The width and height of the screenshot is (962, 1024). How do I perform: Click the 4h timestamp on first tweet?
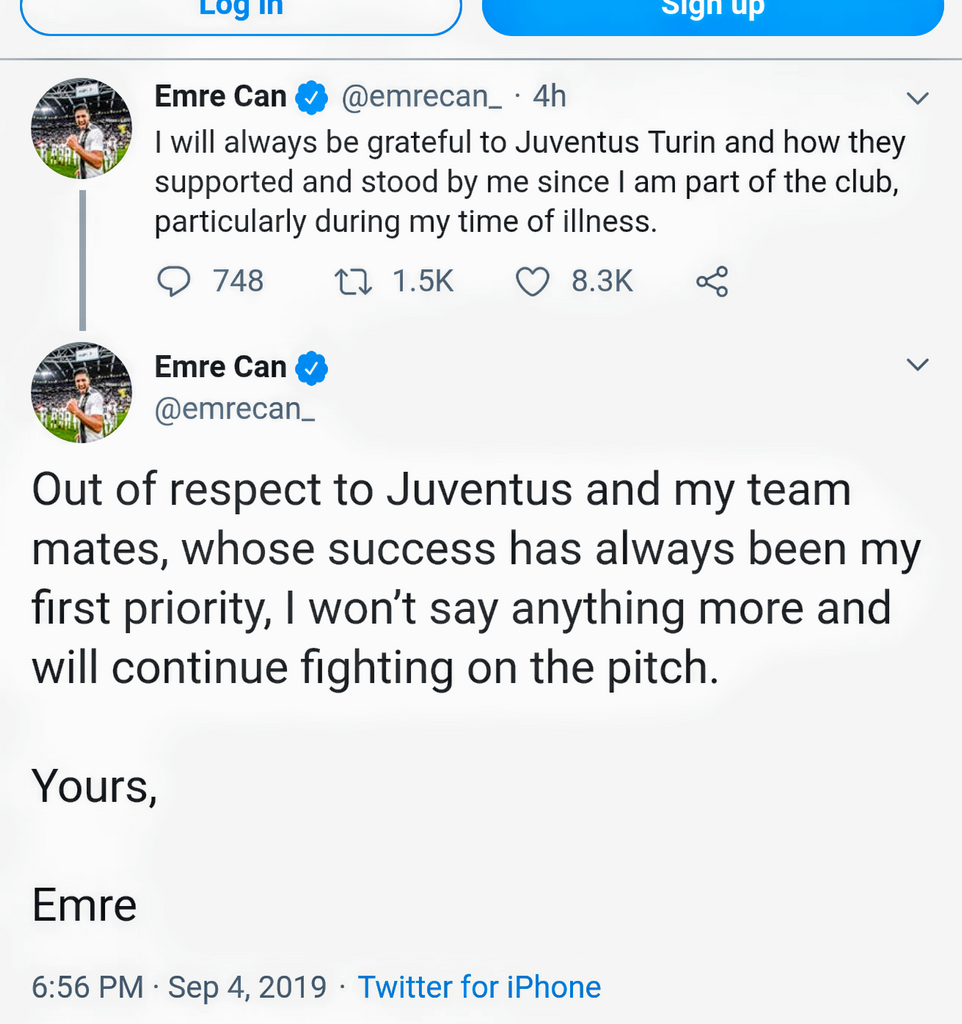point(550,97)
